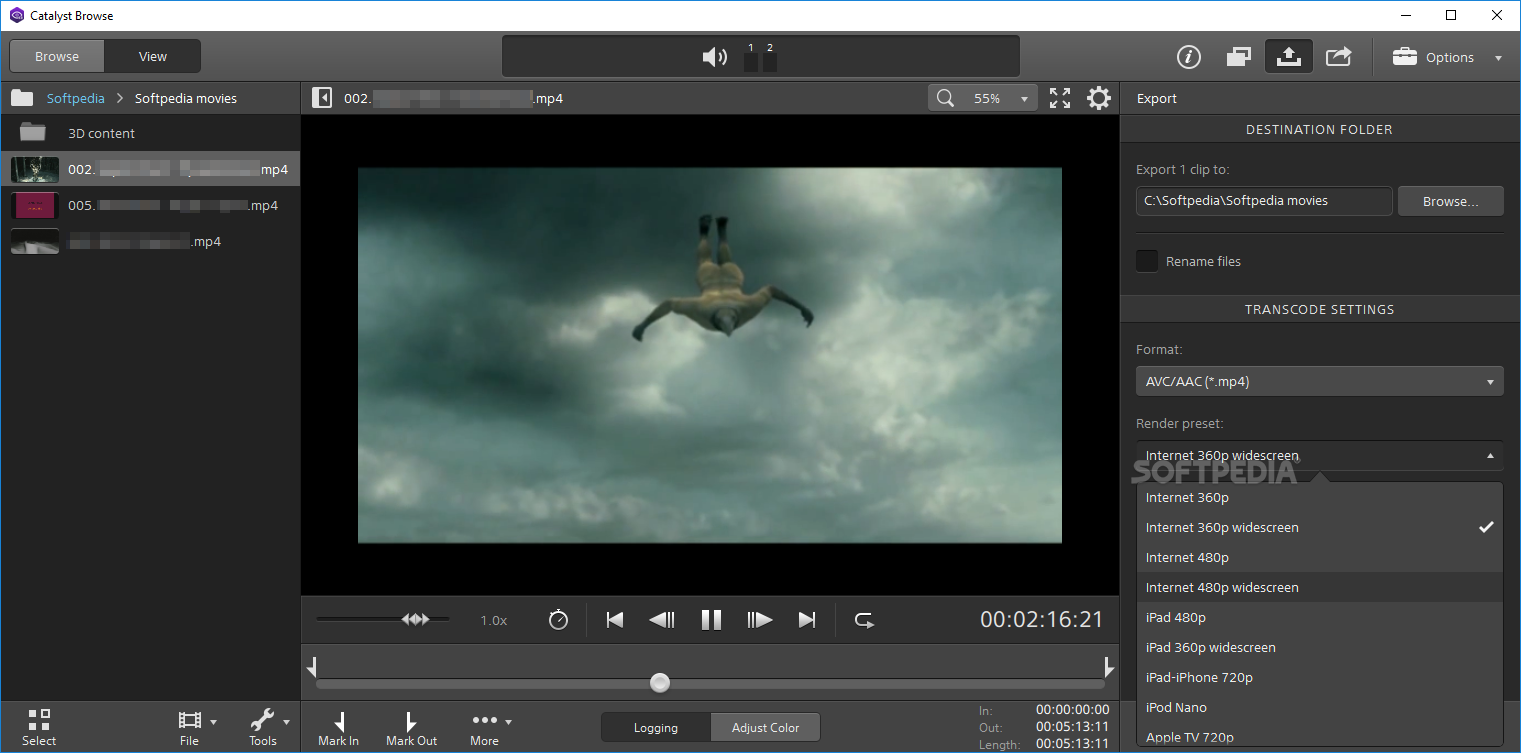Click the In timecode 00:00:00:00
The image size is (1521, 753).
(1072, 710)
